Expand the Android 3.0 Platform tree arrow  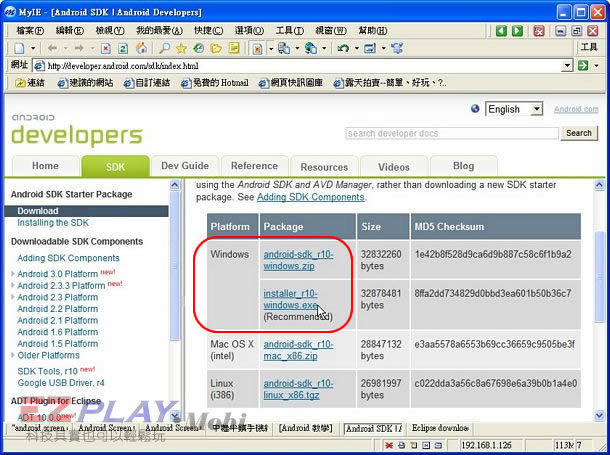point(13,273)
